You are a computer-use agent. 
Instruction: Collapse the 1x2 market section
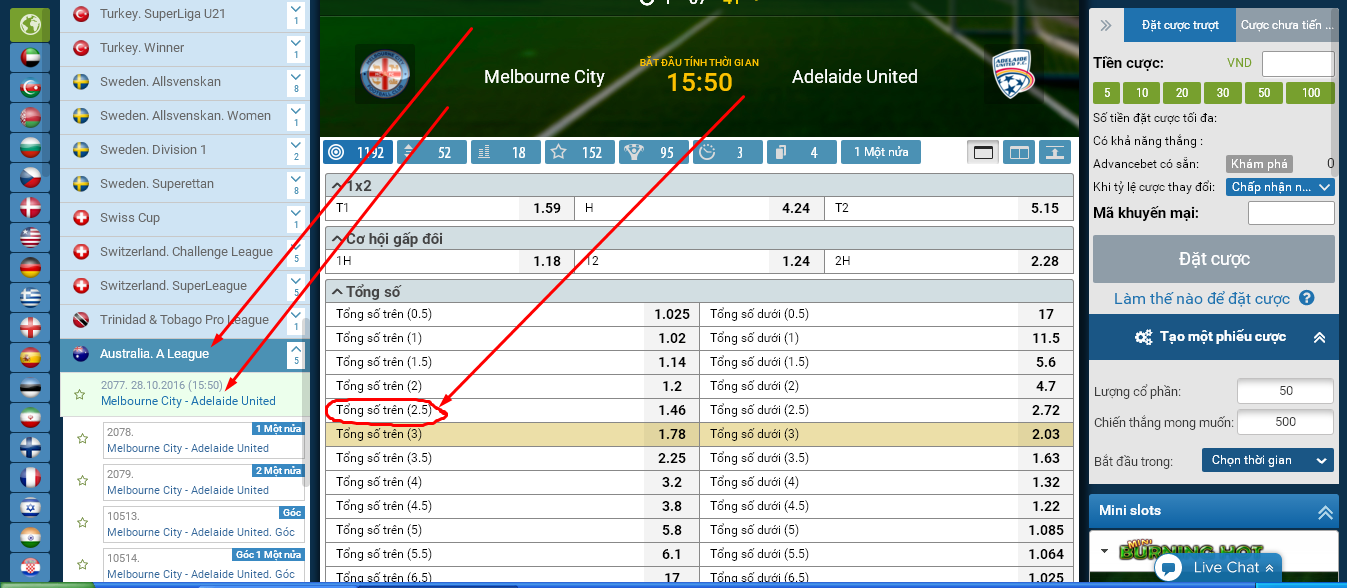698,186
